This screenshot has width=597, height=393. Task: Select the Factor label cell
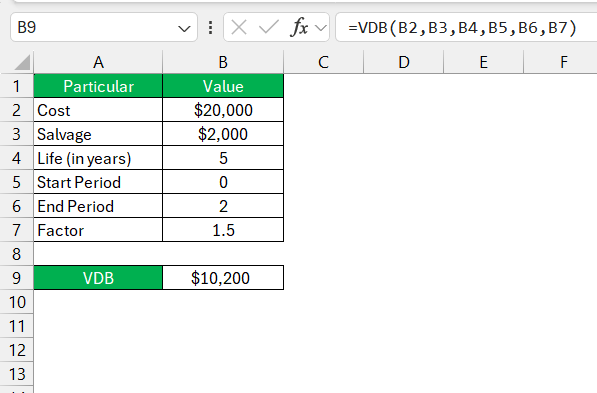(98, 230)
